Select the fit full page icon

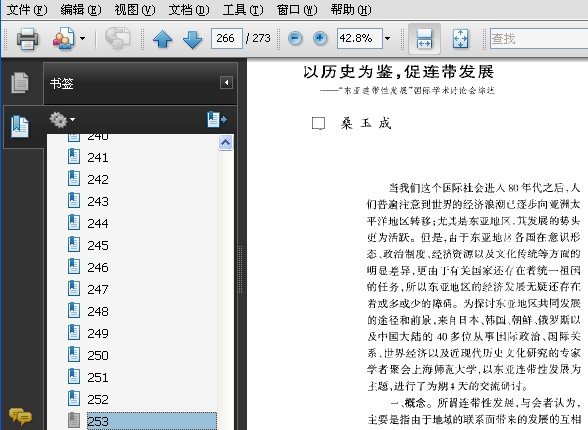click(x=460, y=39)
